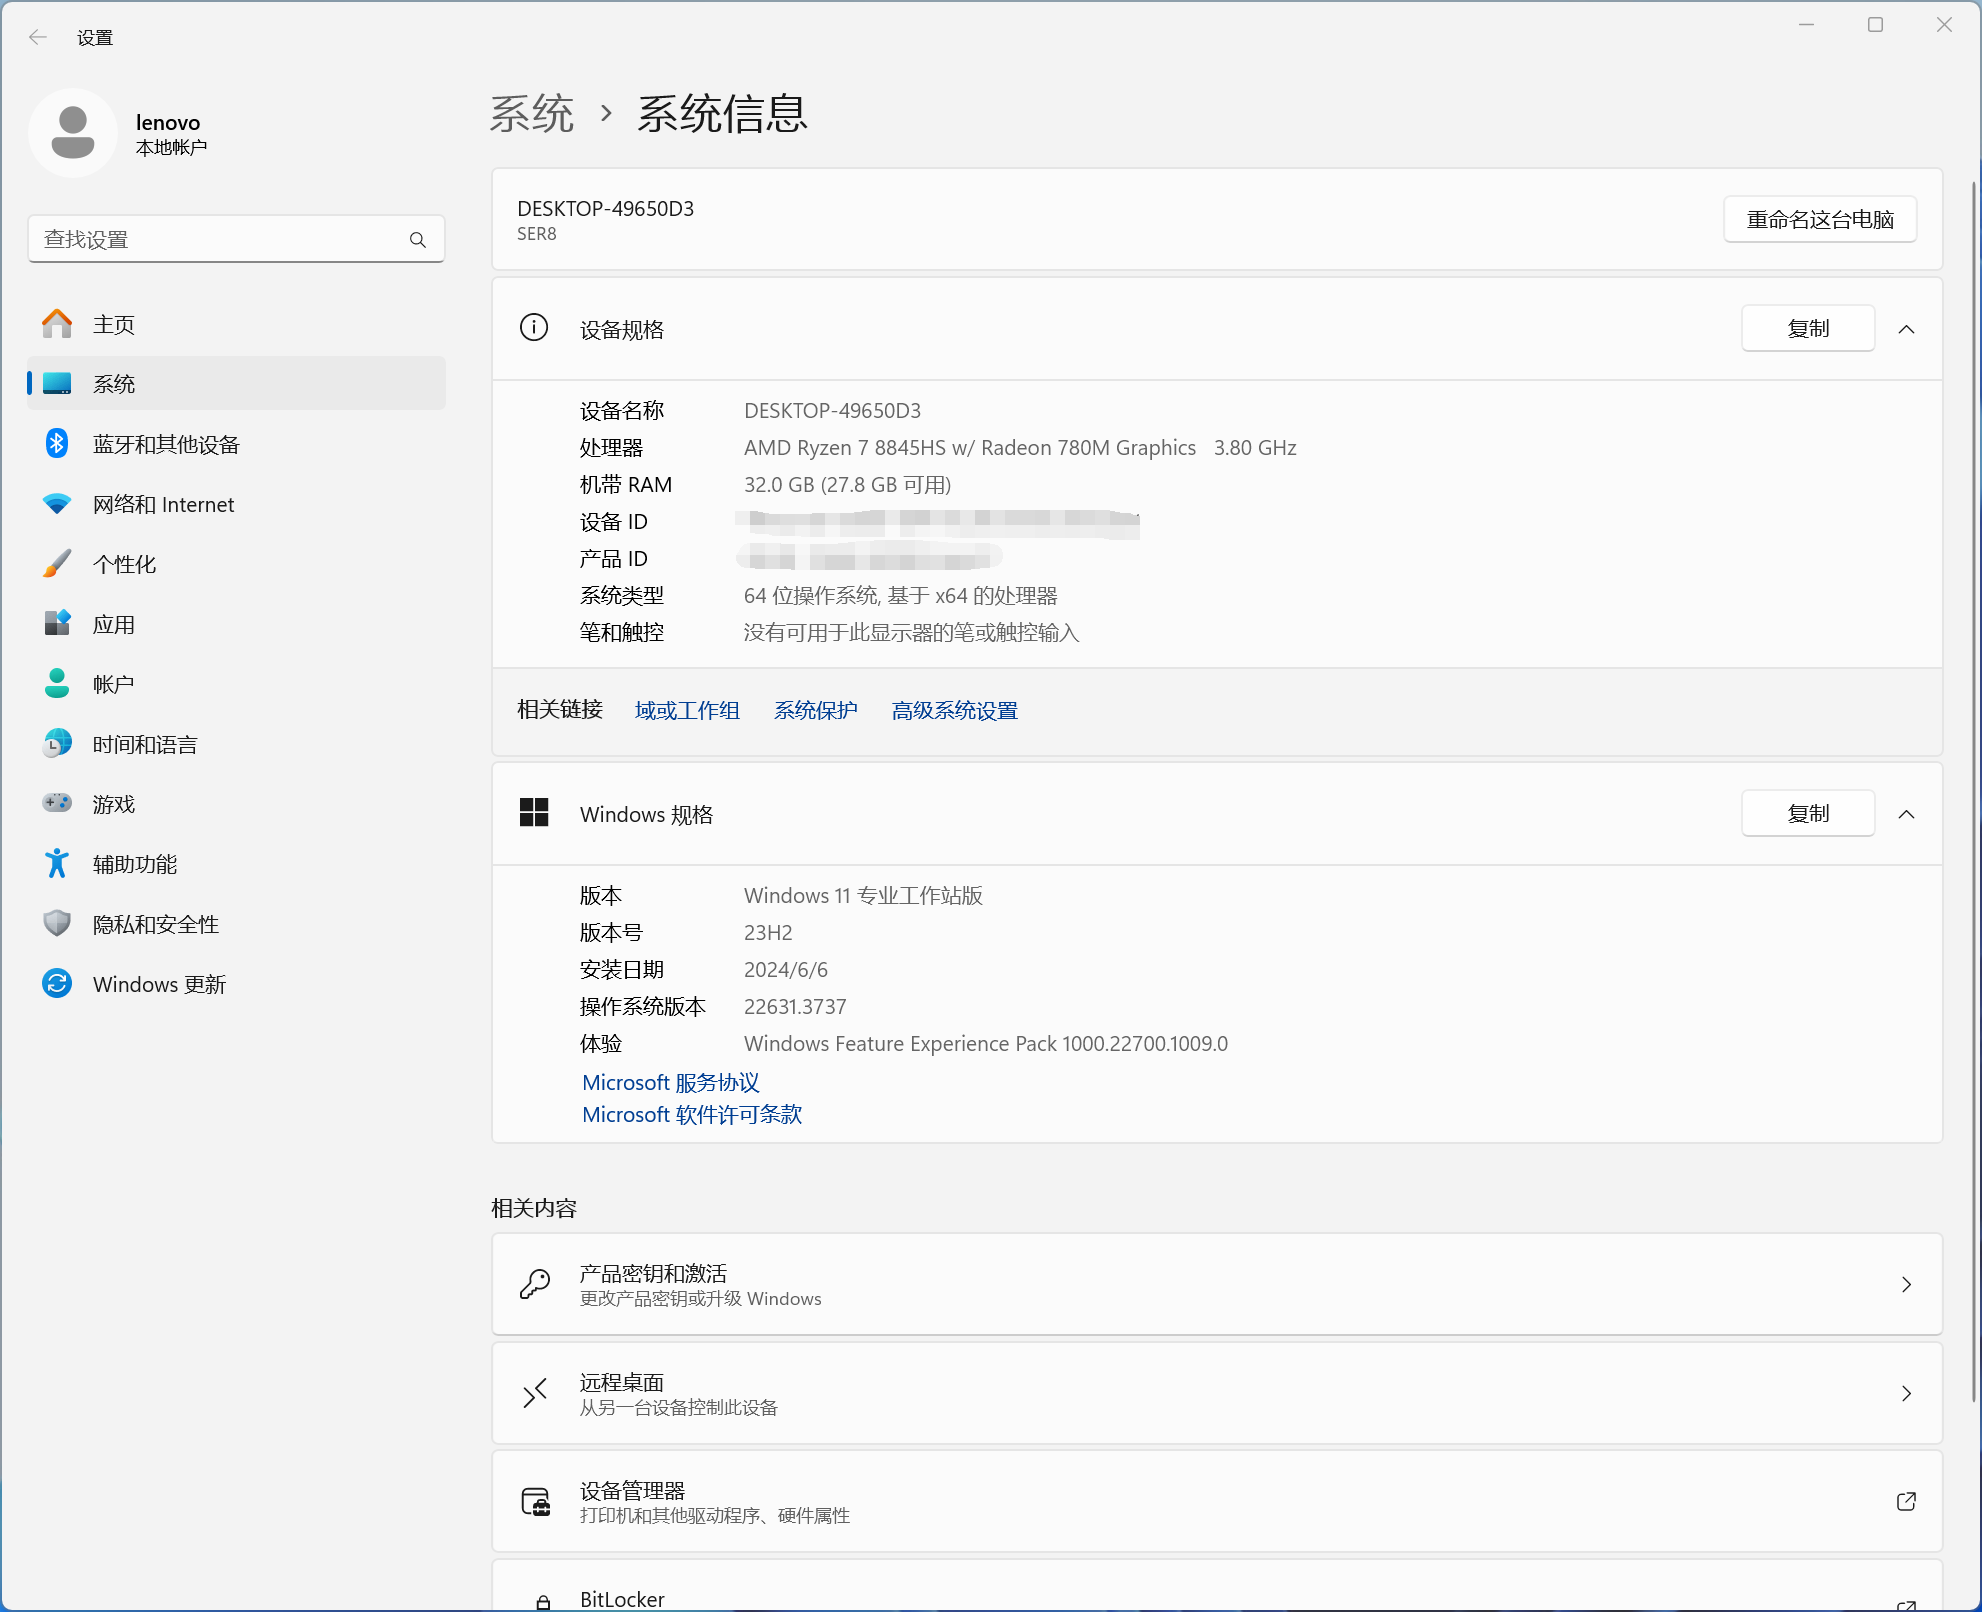Open the 系统保护 link
The image size is (1982, 1612).
pyautogui.click(x=815, y=711)
